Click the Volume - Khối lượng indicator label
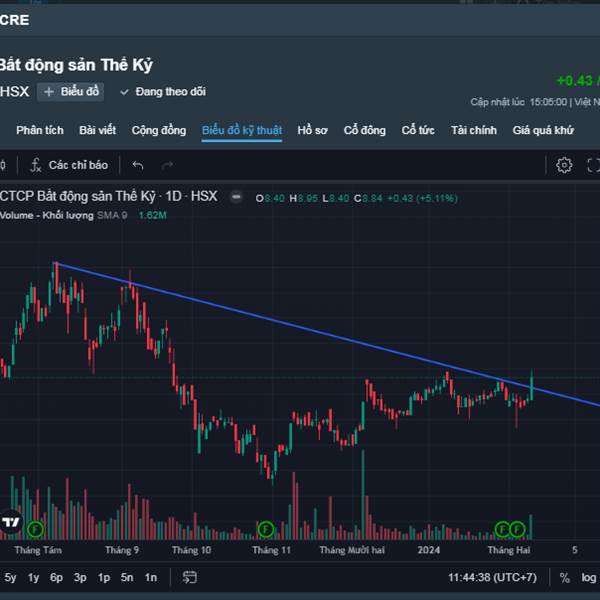This screenshot has height=600, width=600. click(x=47, y=215)
